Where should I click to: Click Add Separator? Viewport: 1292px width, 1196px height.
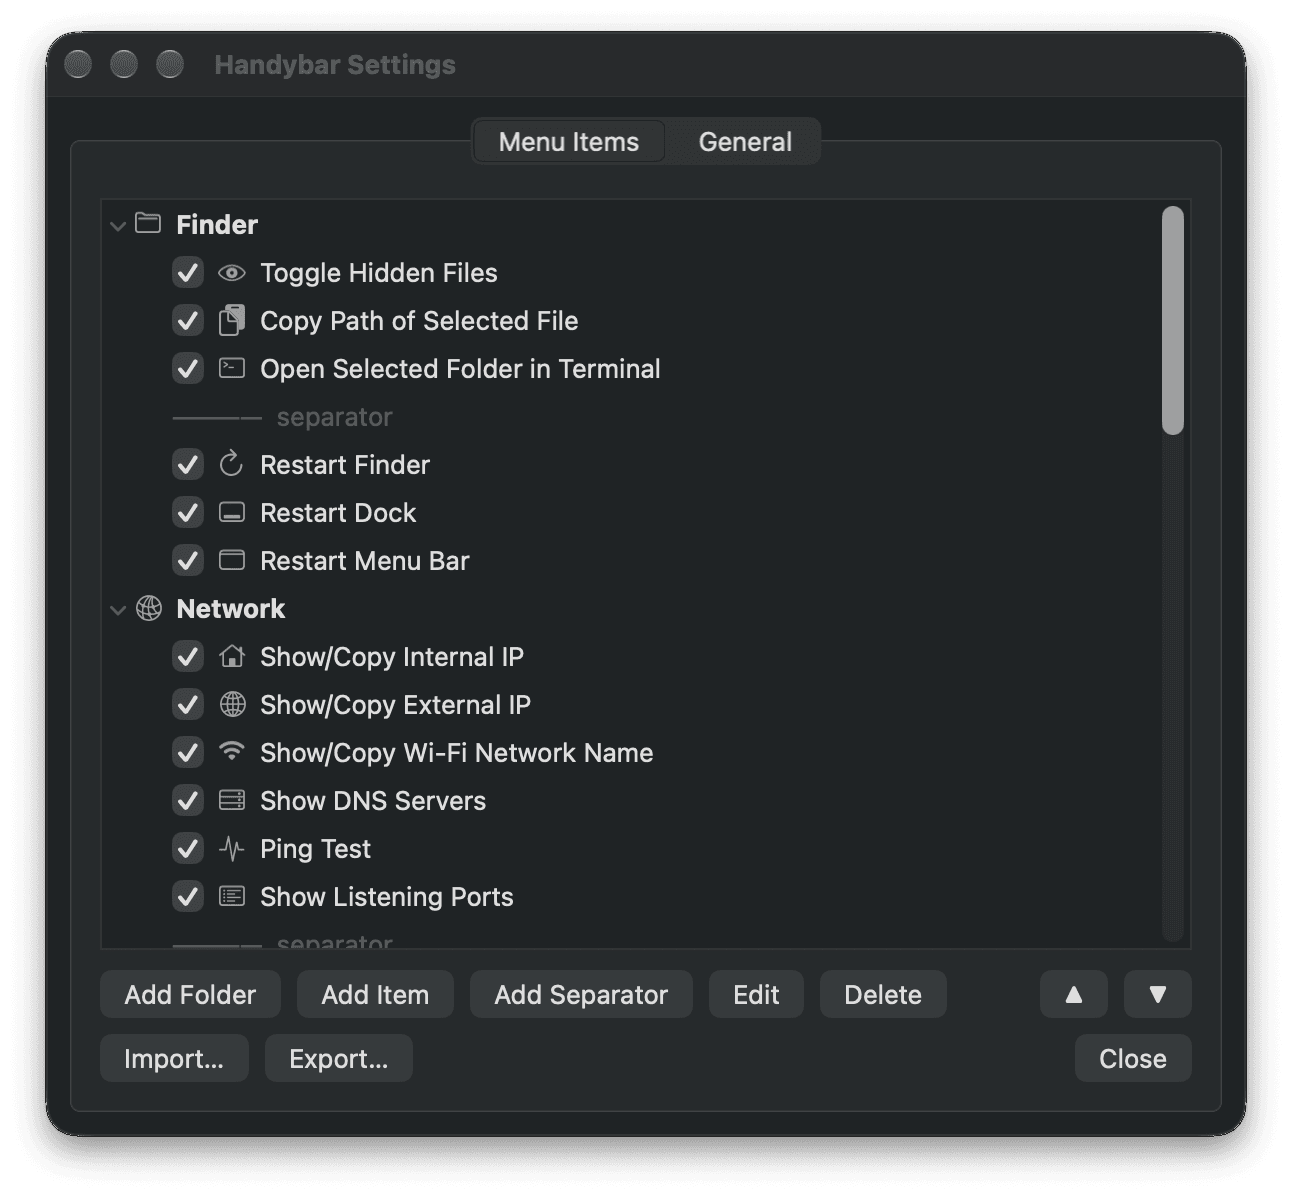tap(581, 994)
